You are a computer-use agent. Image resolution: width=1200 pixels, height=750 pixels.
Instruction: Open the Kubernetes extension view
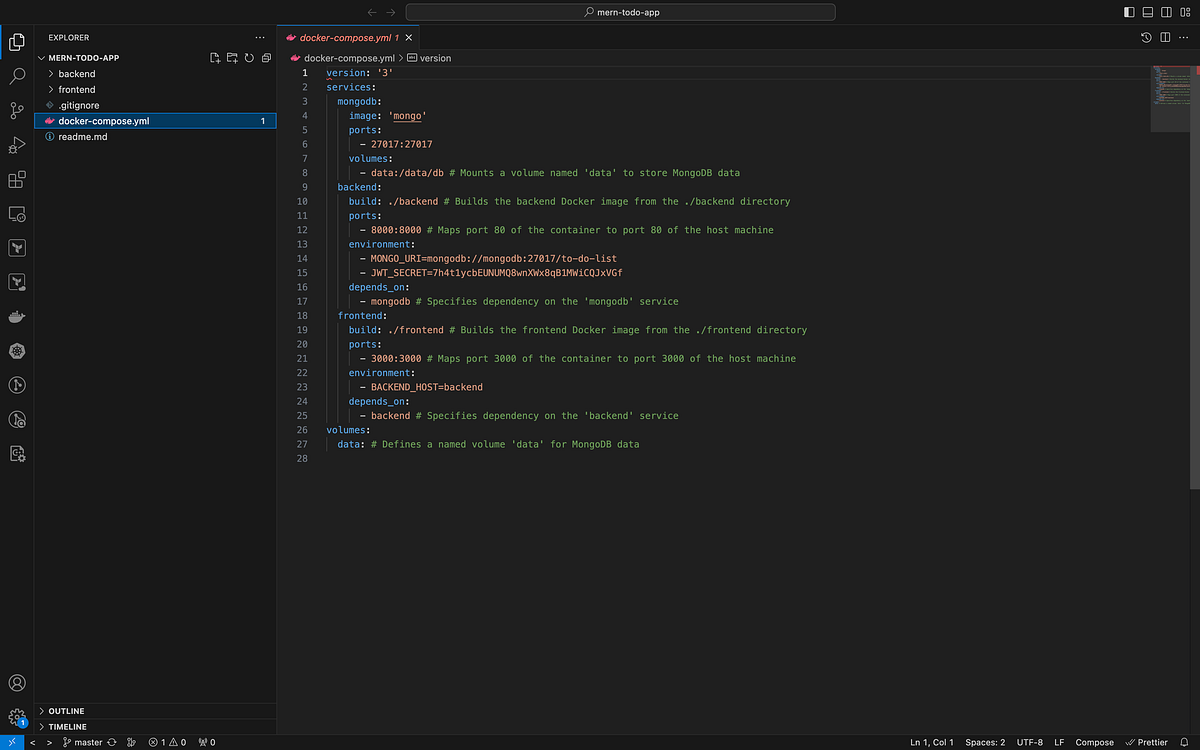point(16,351)
